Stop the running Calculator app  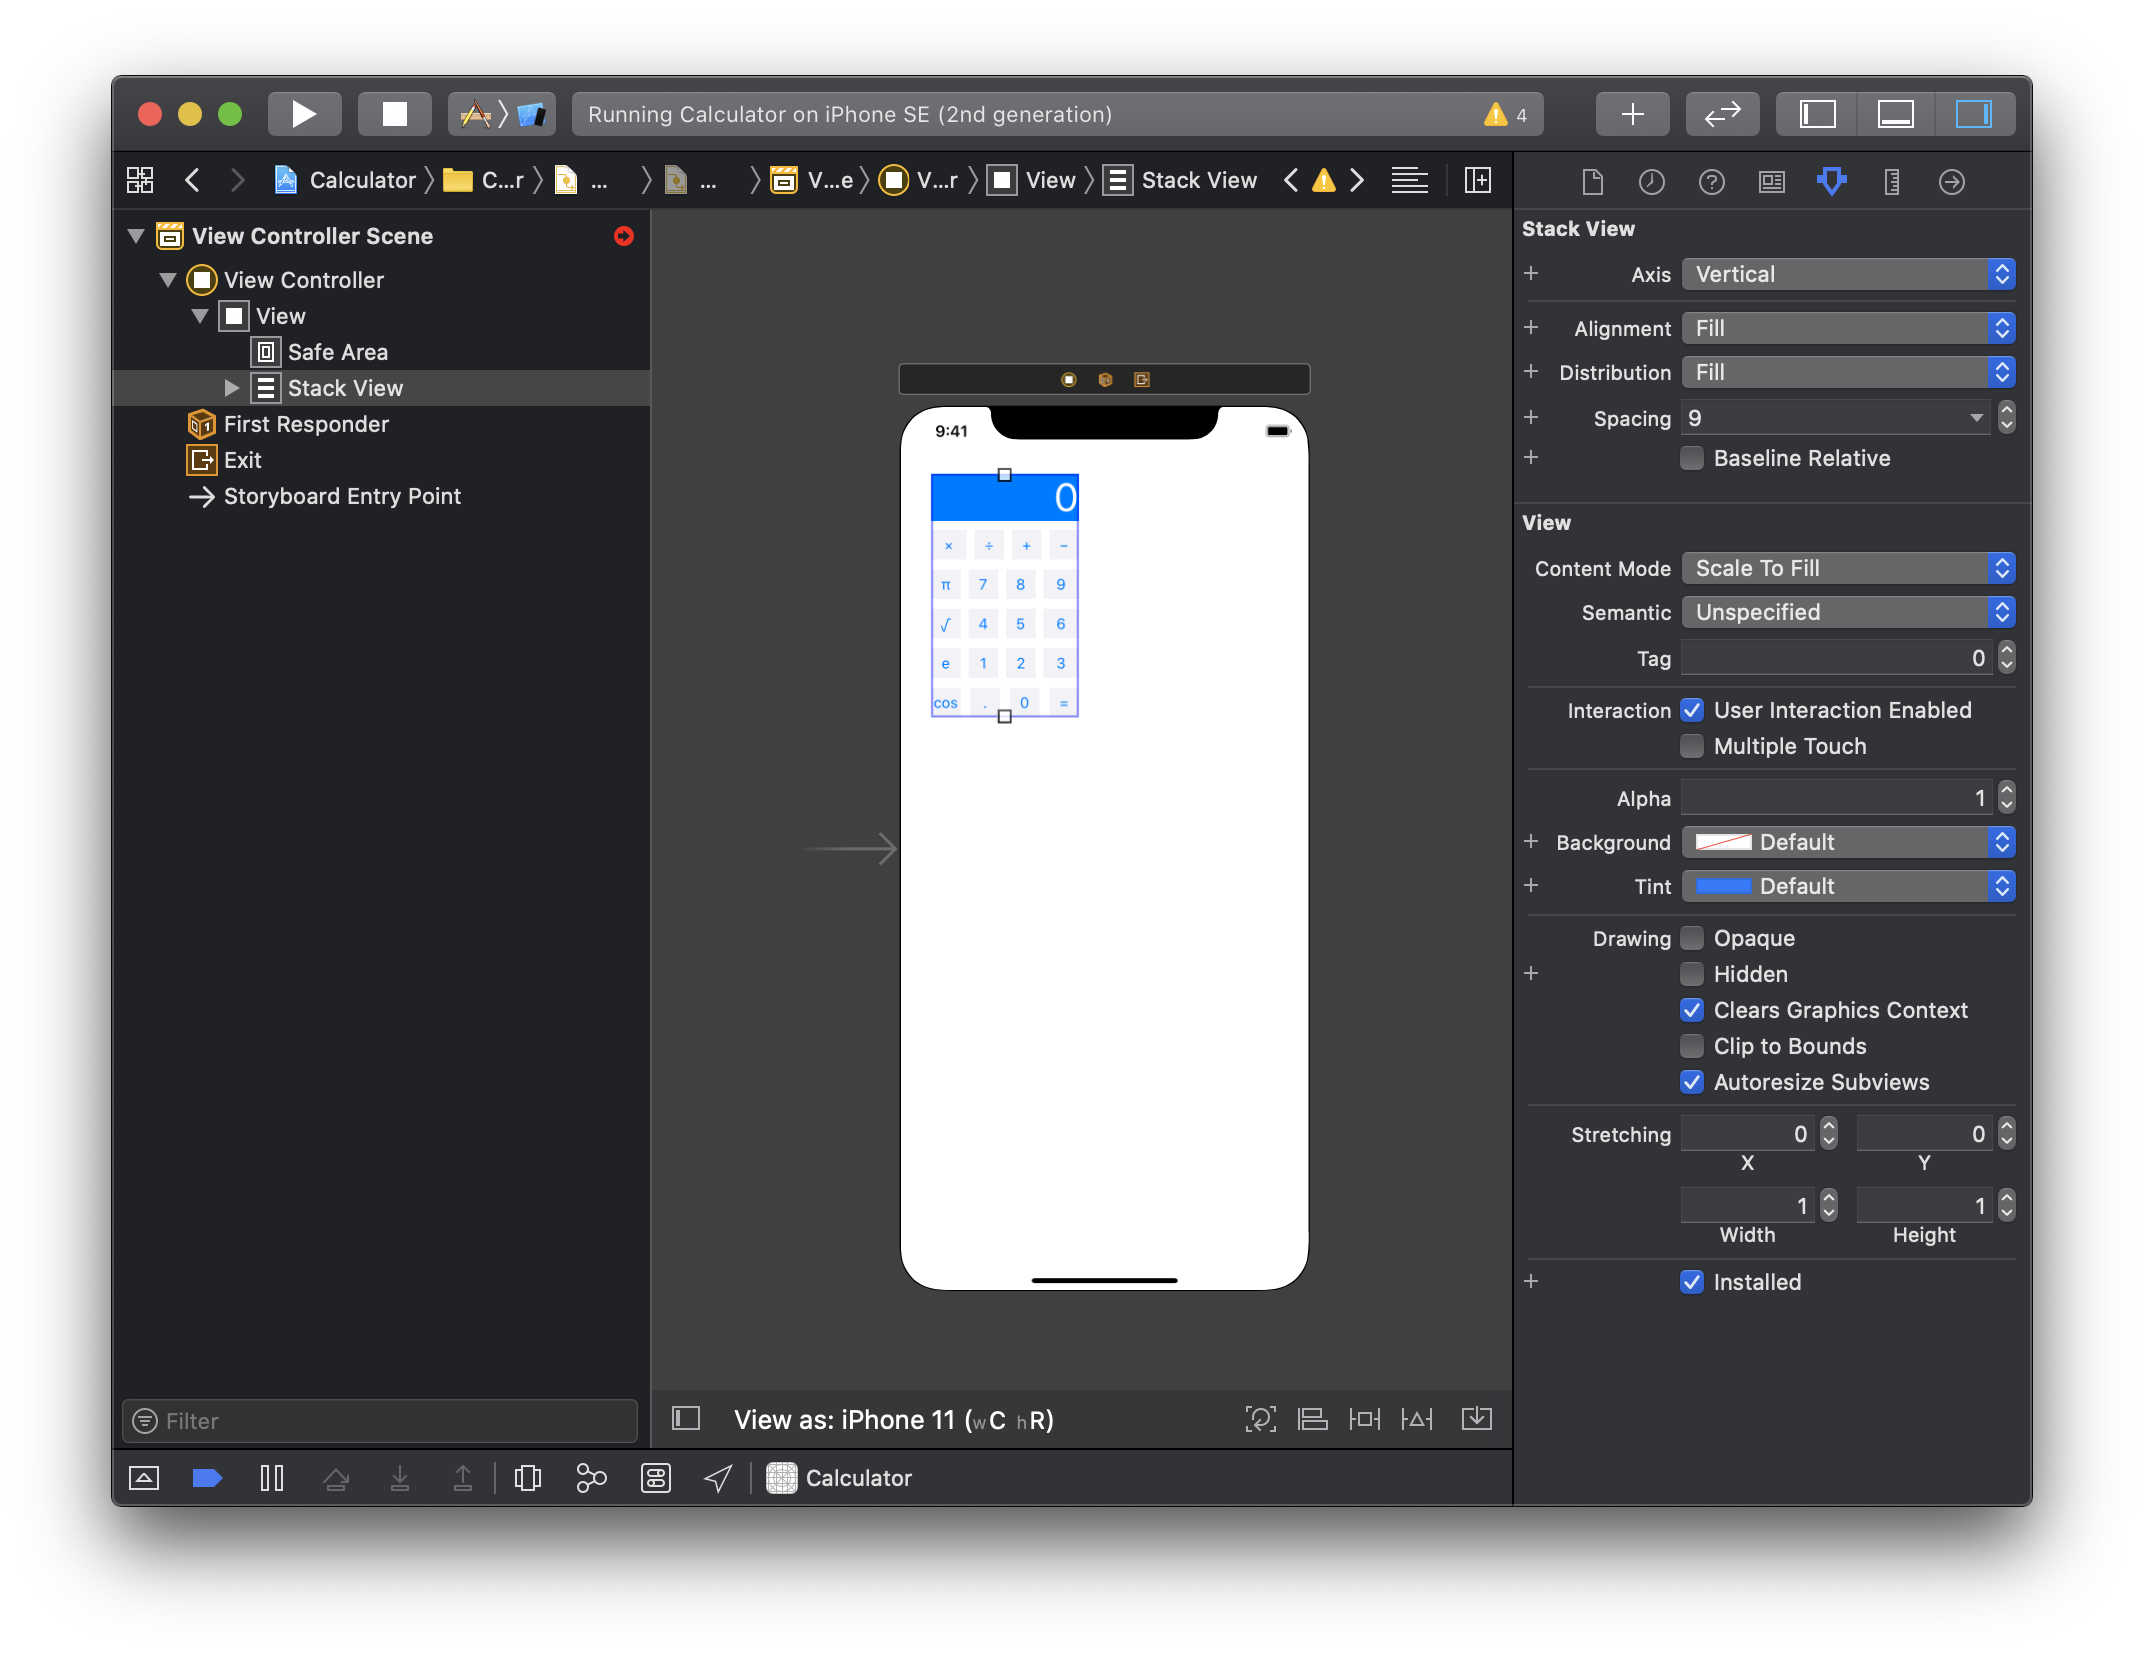tap(395, 114)
